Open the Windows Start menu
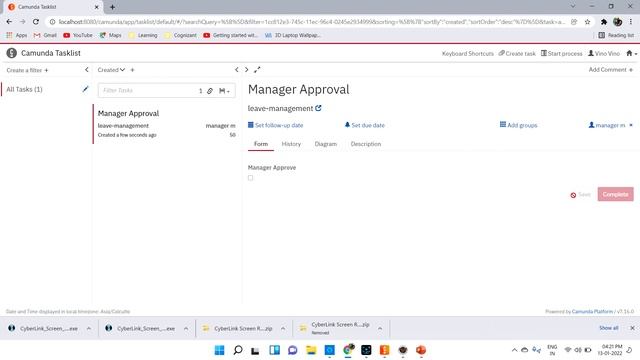The height and width of the screenshot is (360, 640). (219, 350)
